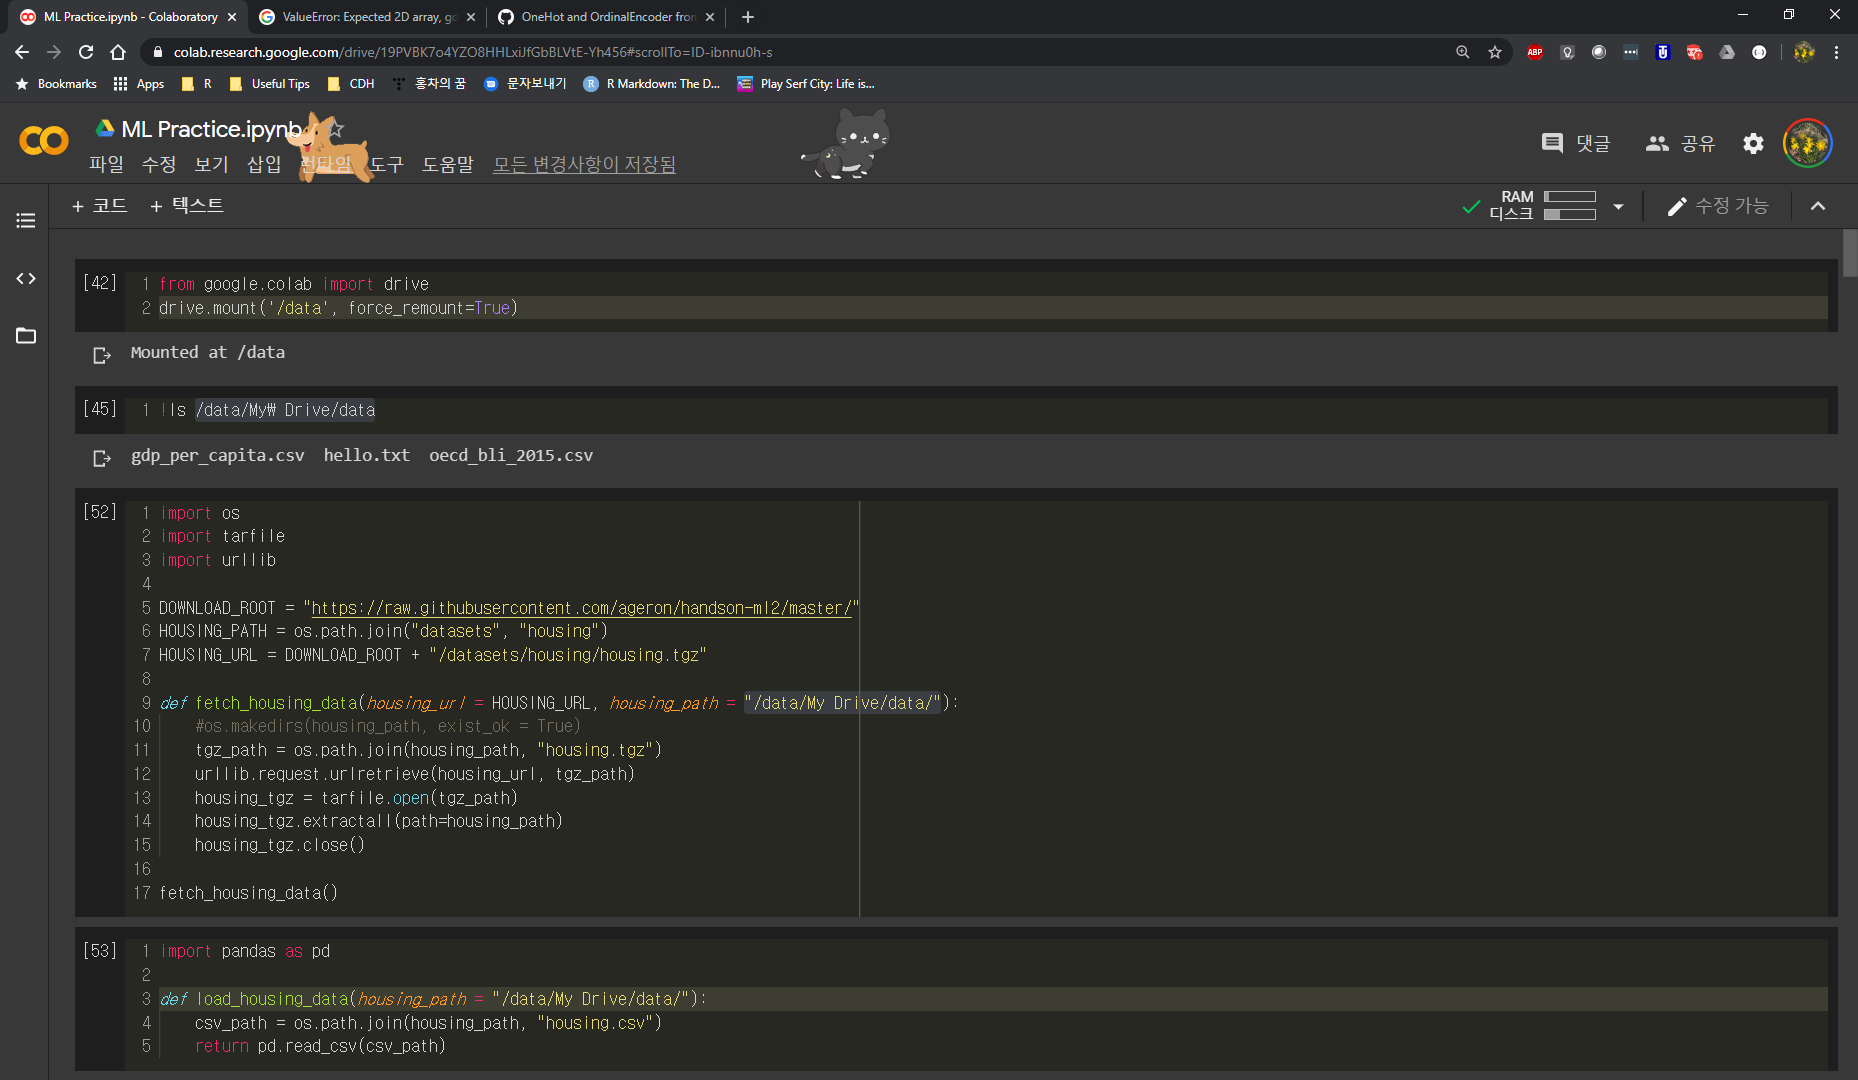Open the table of contents sidebar icon
Screen dimensions: 1858x1080
[26, 220]
